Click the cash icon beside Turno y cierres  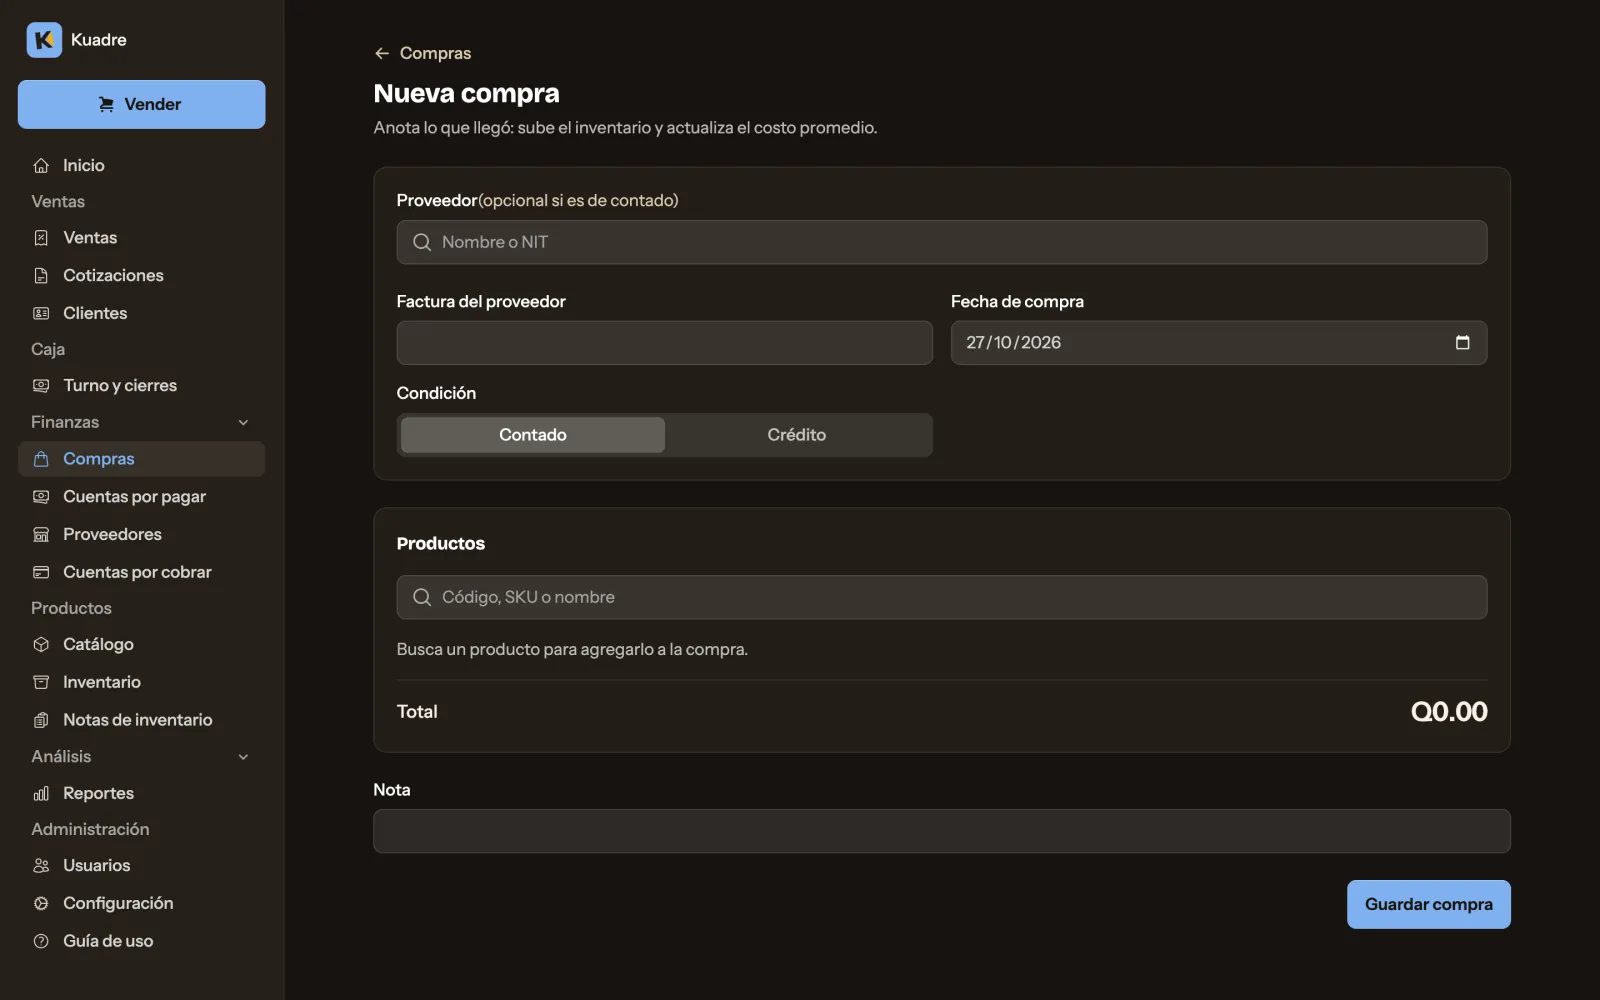(41, 386)
